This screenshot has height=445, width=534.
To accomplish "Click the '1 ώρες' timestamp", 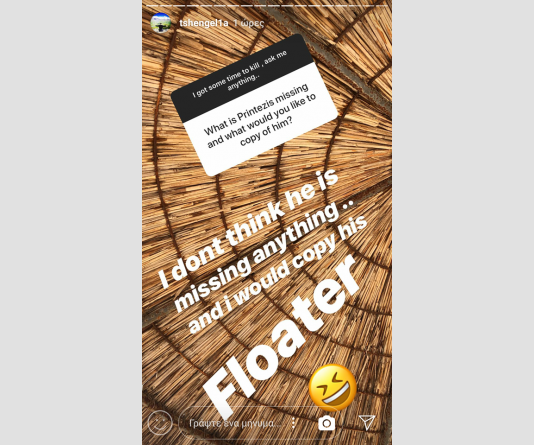I will pos(248,23).
